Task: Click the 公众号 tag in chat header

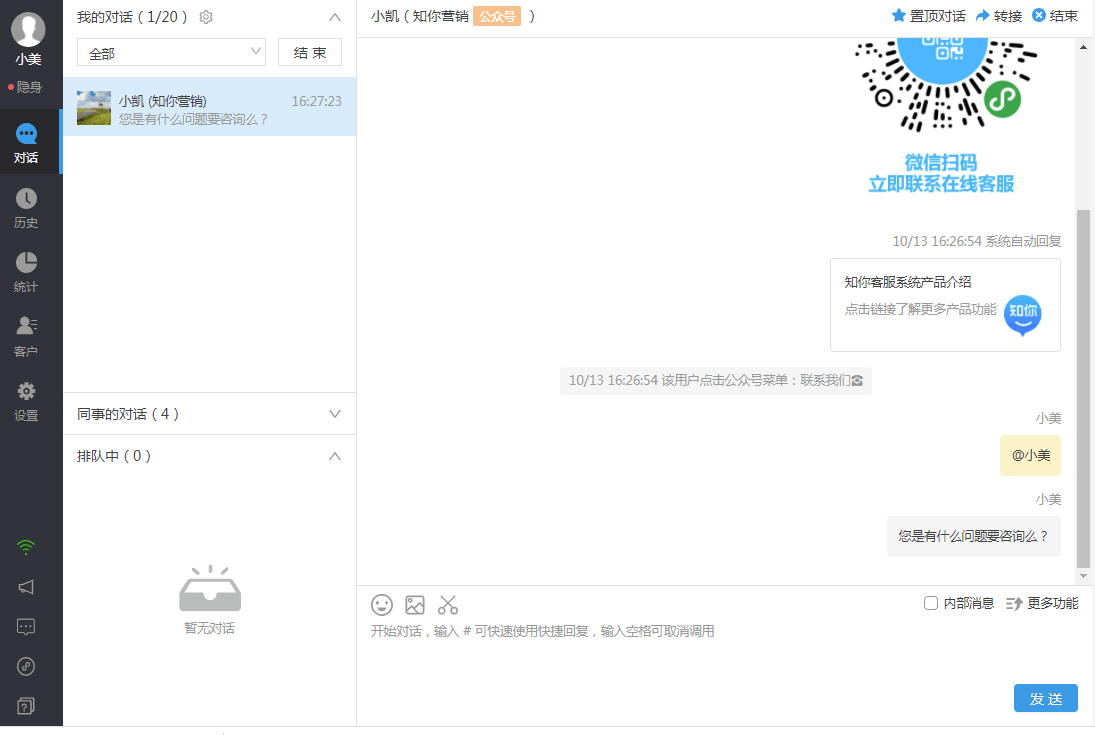Action: pos(497,16)
